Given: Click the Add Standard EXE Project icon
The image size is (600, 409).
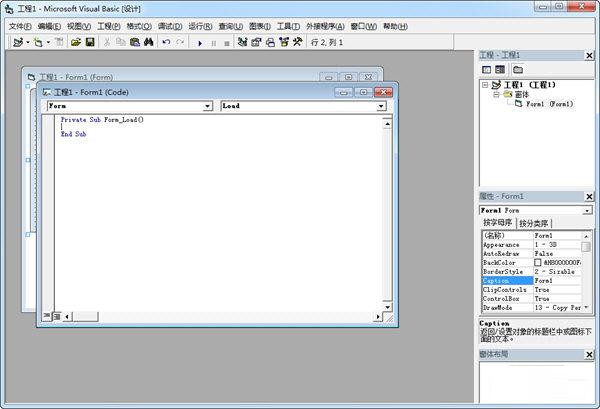Looking at the screenshot, I should [x=18, y=42].
